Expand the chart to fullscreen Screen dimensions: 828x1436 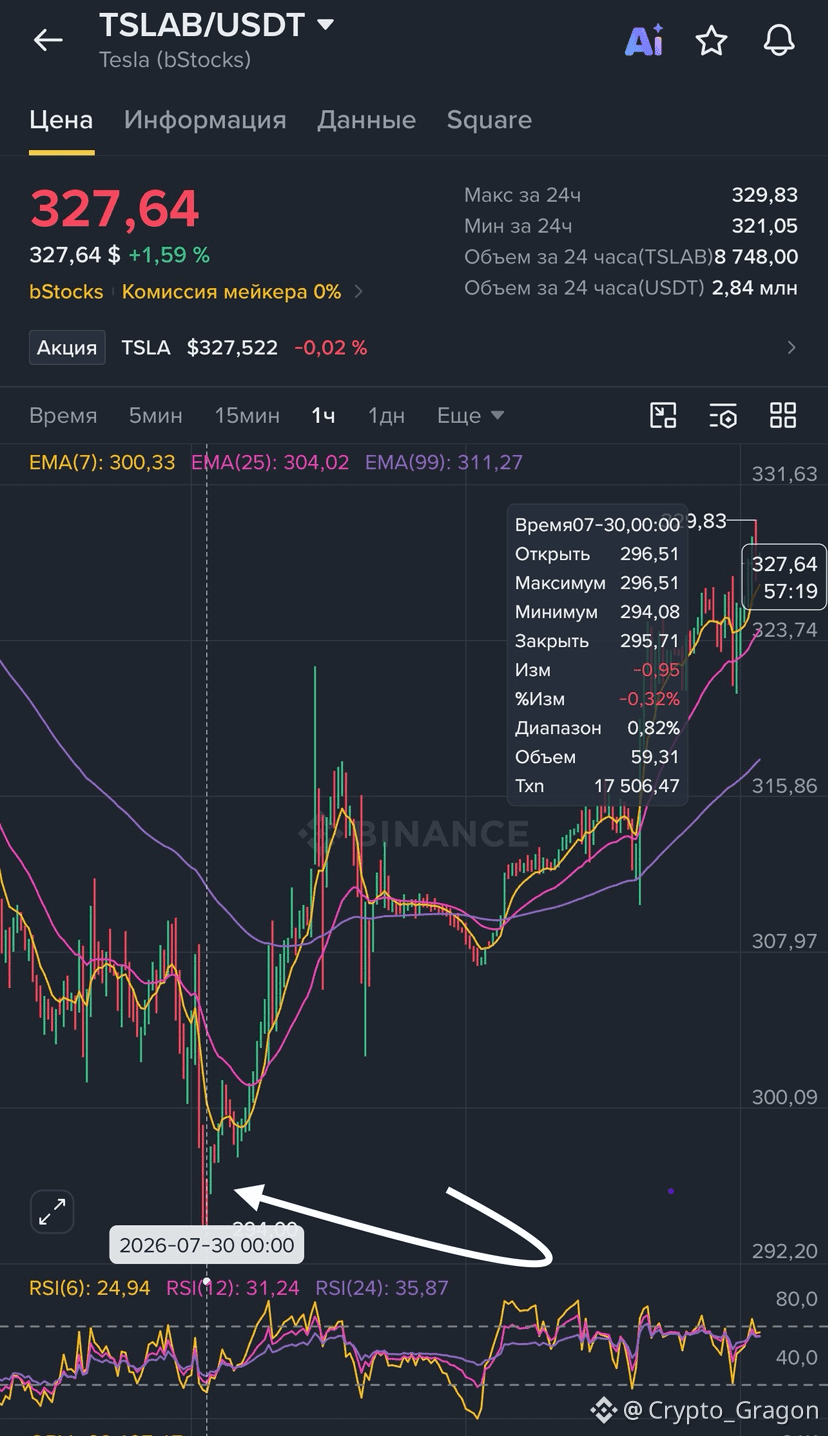coord(52,1212)
